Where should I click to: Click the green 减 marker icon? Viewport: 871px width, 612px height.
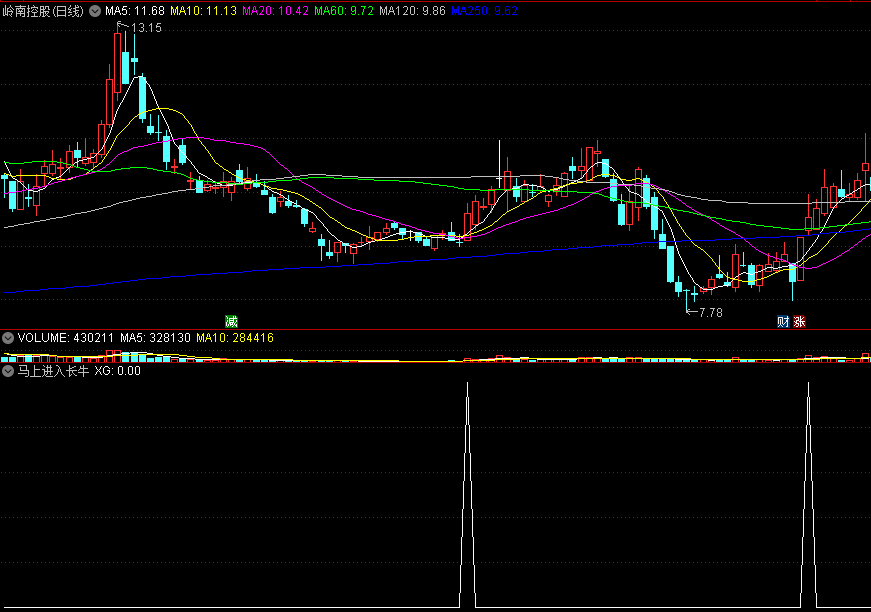pos(231,322)
